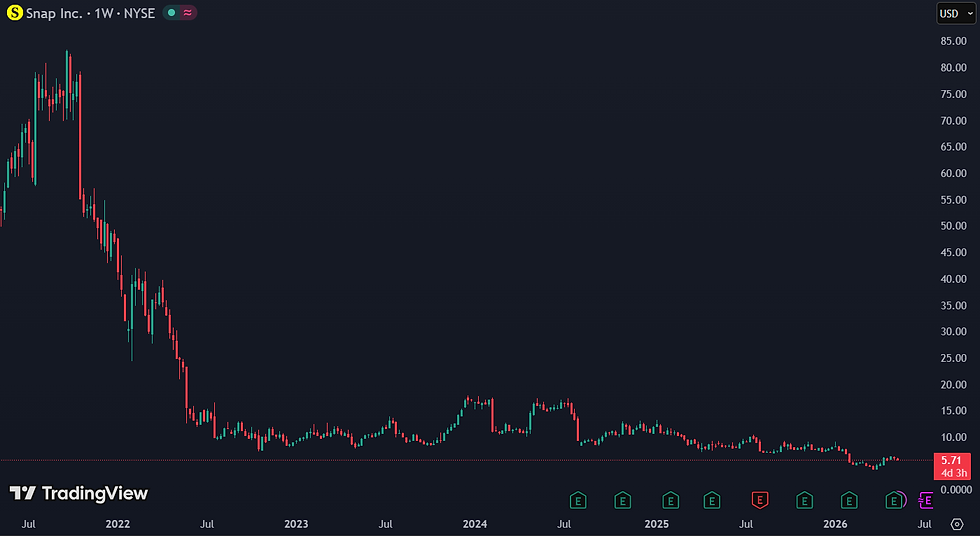Click the 50.00 price axis label
This screenshot has width=980, height=536.
point(954,226)
